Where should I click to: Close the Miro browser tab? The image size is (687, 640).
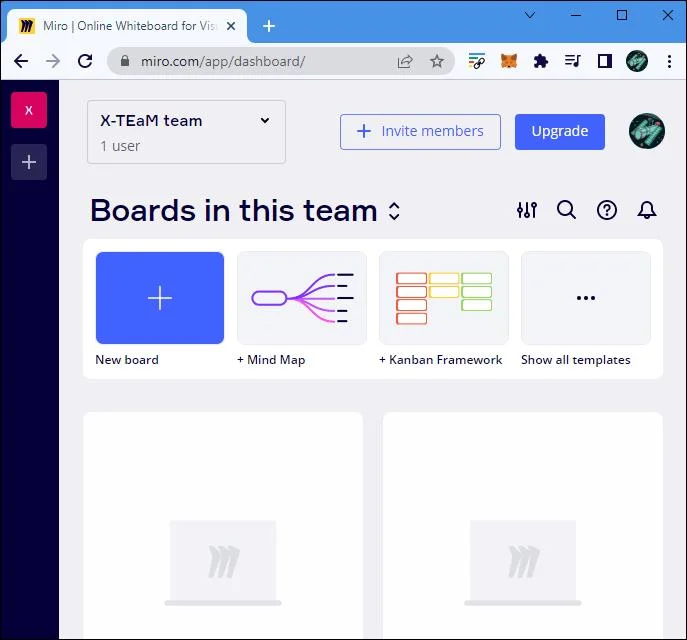point(231,26)
